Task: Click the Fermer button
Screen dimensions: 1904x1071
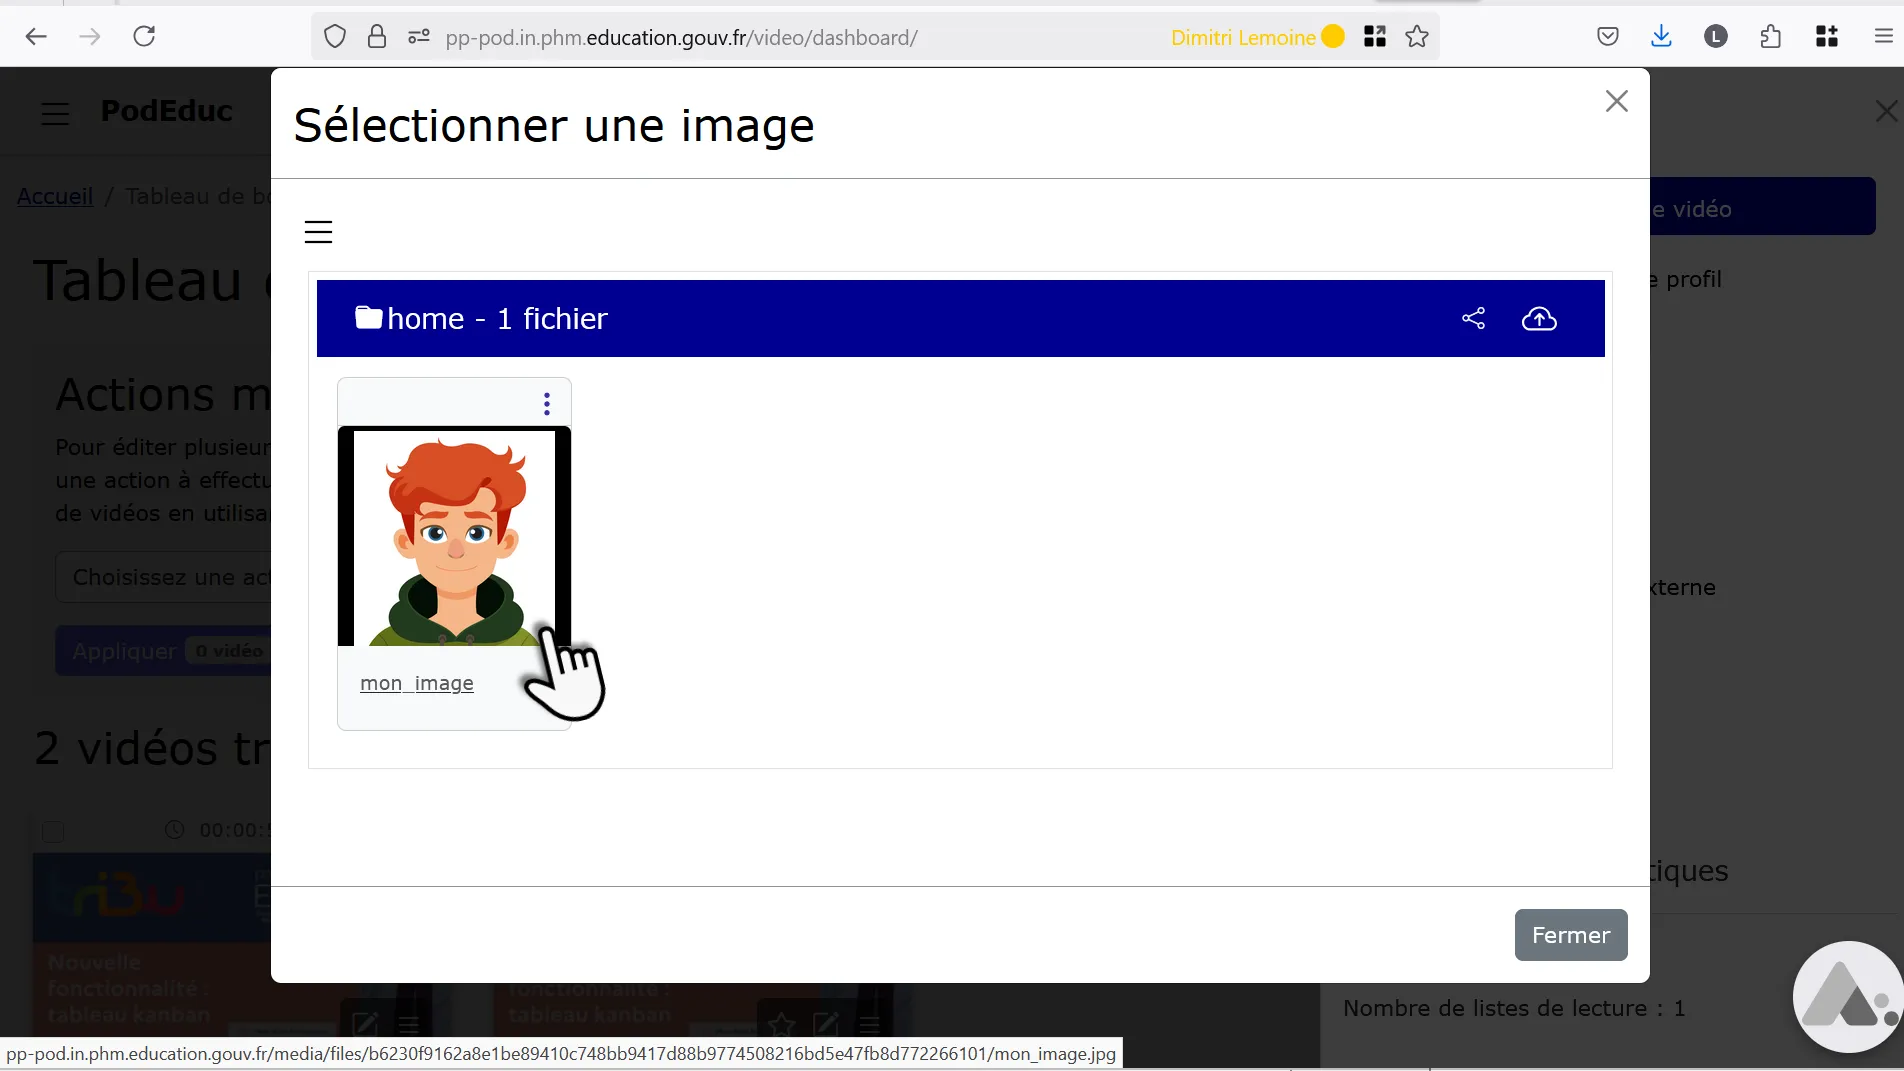Action: coord(1571,935)
